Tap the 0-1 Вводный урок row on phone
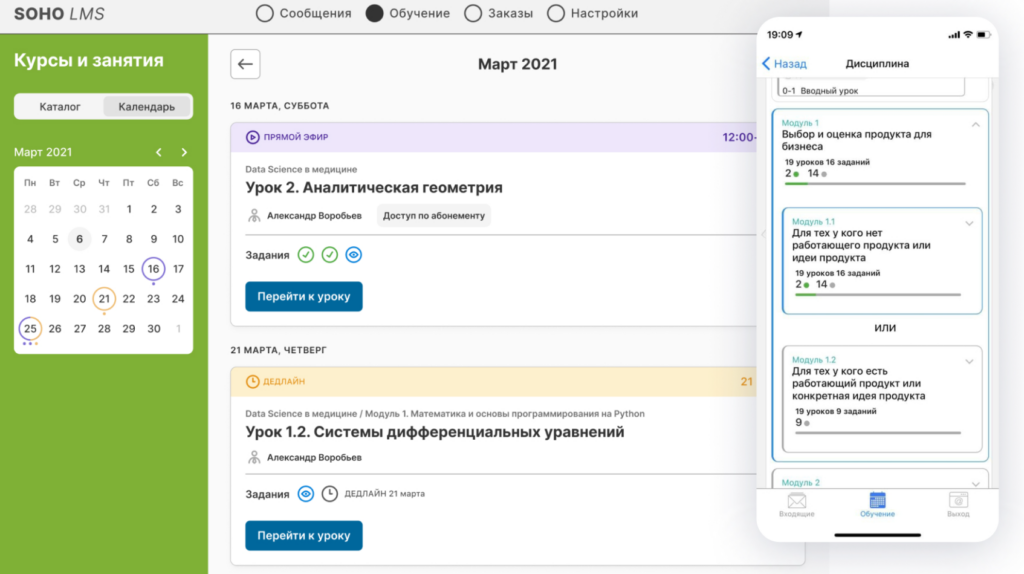This screenshot has width=1024, height=574. coord(871,89)
